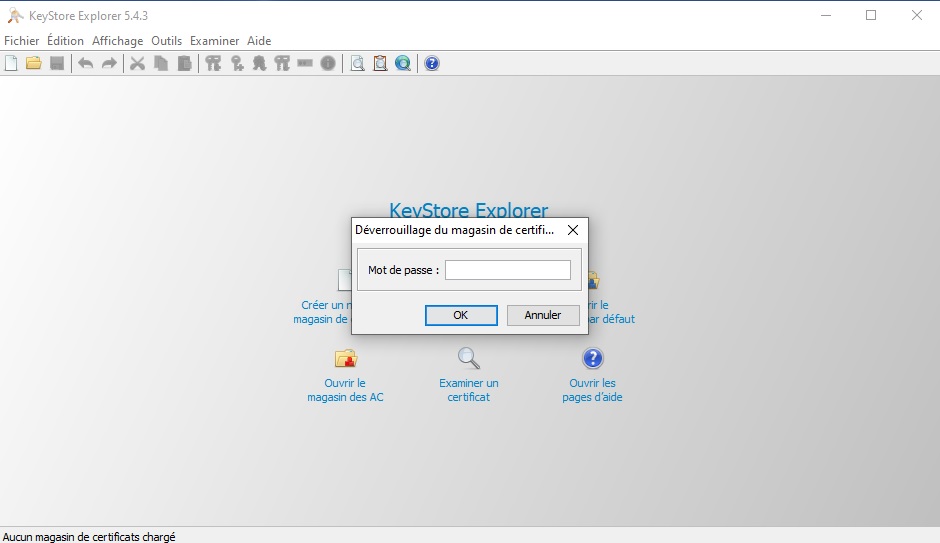The image size is (940, 543).
Task: Click the Import Key Pair toolbar icon
Action: point(282,63)
